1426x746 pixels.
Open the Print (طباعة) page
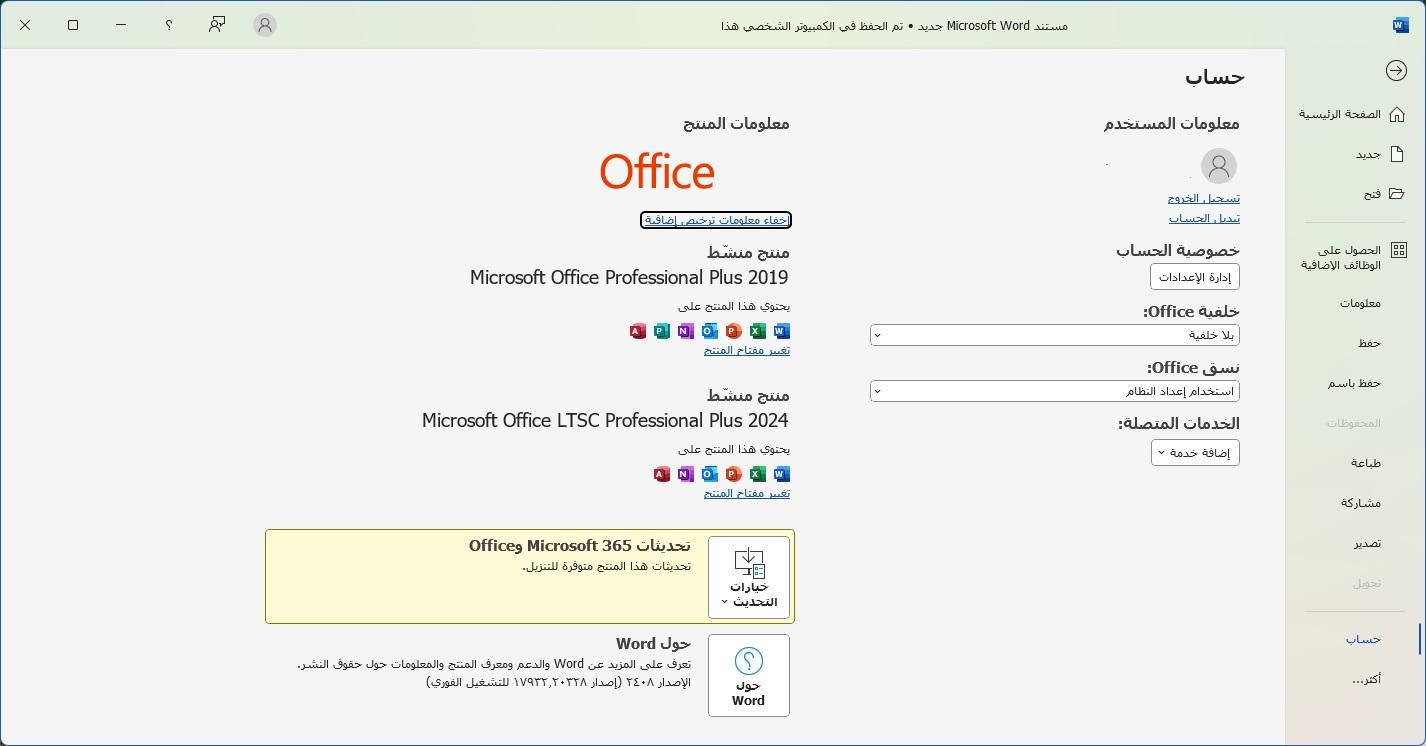coord(1366,463)
